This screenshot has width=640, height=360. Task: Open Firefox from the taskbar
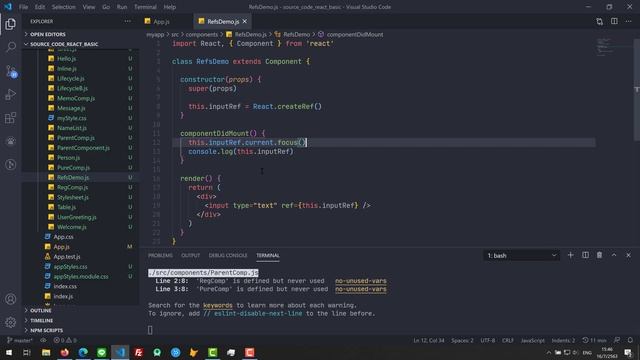coord(64,352)
